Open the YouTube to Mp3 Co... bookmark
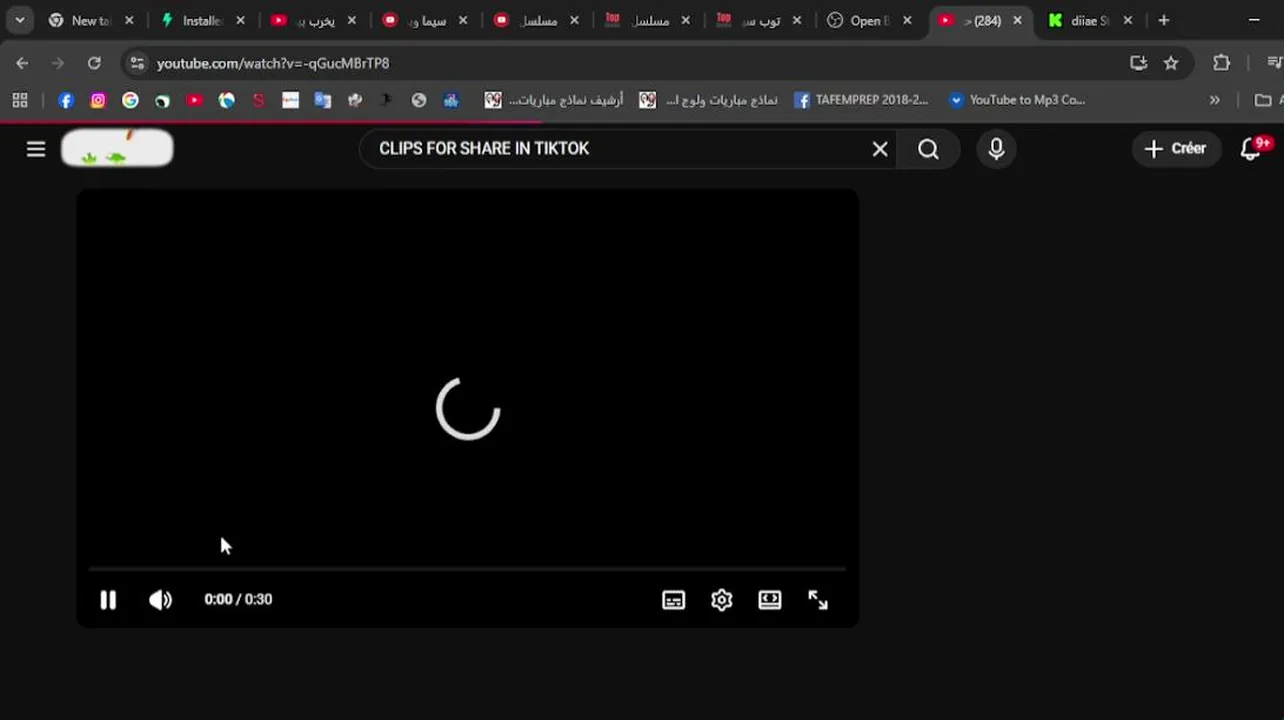 pyautogui.click(x=1016, y=100)
